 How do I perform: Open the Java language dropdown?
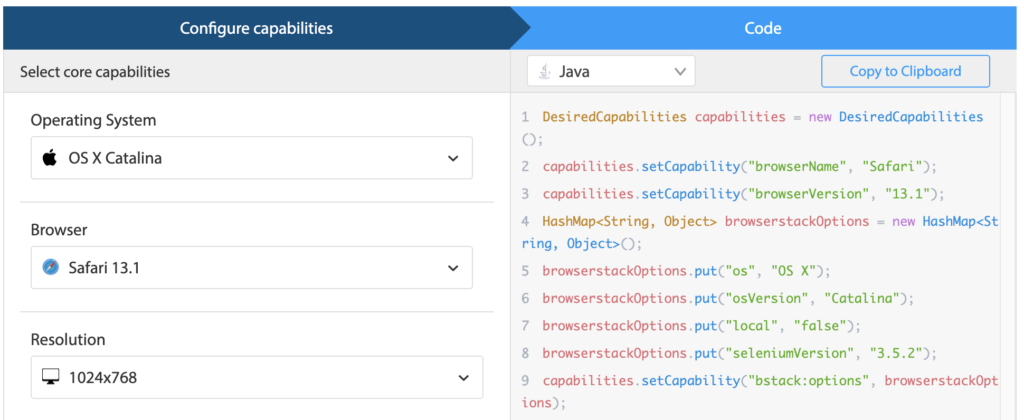point(611,71)
